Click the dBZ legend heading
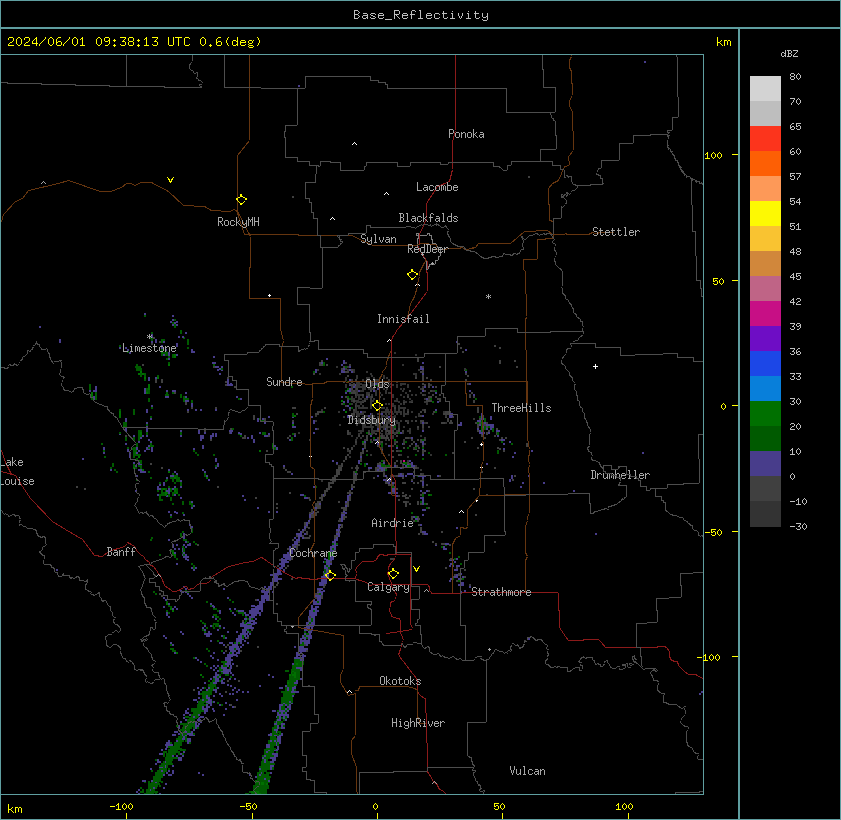Viewport: 841px width, 820px height. point(789,54)
